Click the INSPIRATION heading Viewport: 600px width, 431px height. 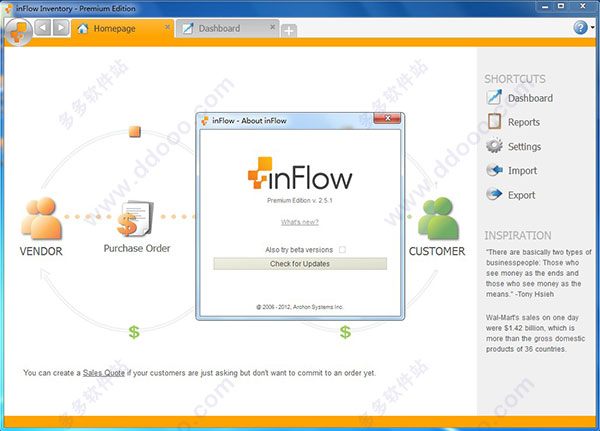pyautogui.click(x=518, y=235)
